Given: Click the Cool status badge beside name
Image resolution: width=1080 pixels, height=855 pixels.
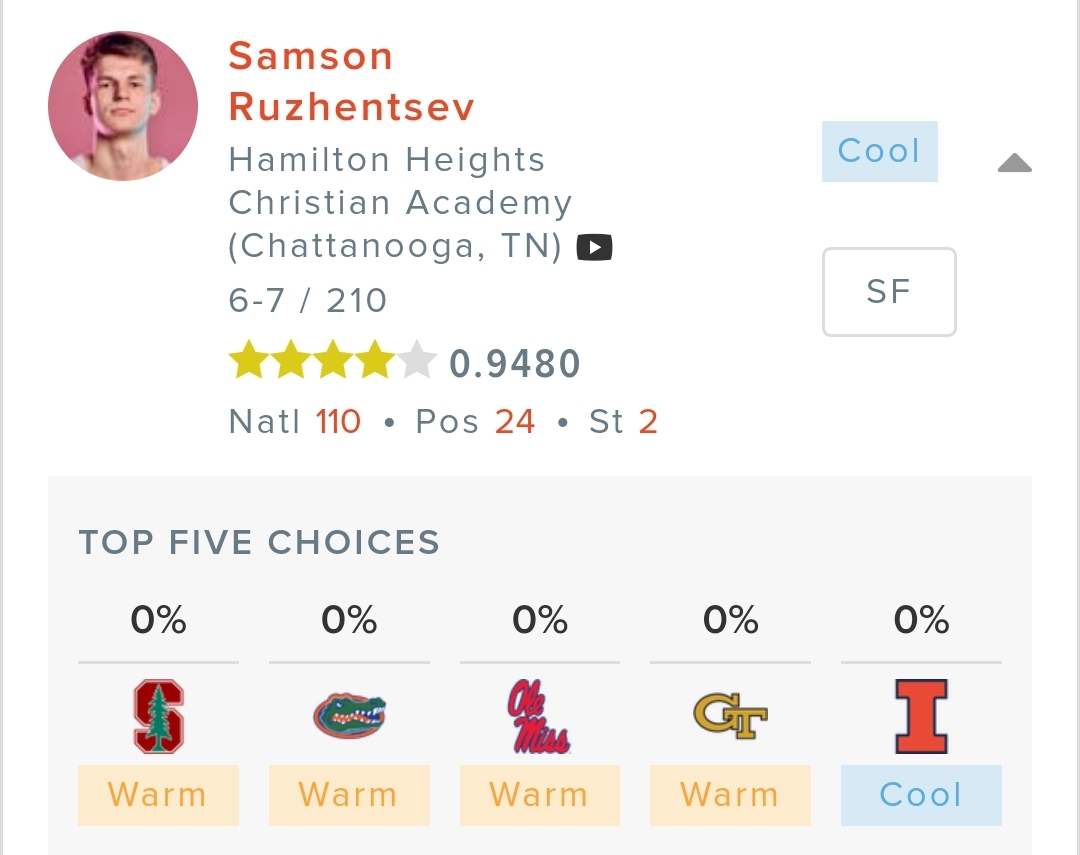Looking at the screenshot, I should click(x=879, y=151).
